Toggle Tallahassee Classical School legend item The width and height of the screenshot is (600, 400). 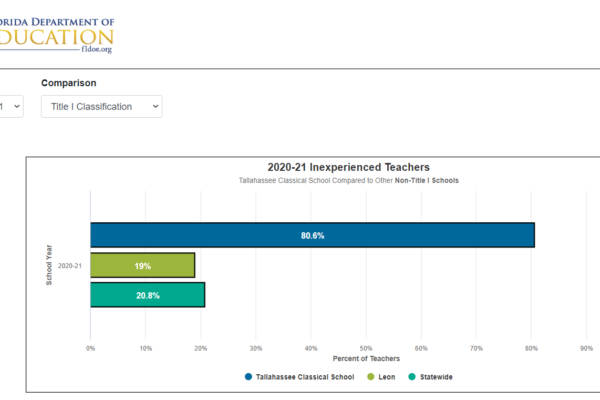300,377
